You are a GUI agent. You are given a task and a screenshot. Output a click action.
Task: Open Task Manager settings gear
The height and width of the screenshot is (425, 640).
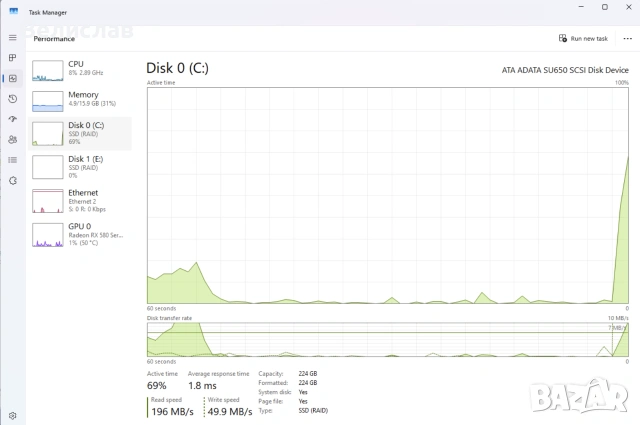13,416
